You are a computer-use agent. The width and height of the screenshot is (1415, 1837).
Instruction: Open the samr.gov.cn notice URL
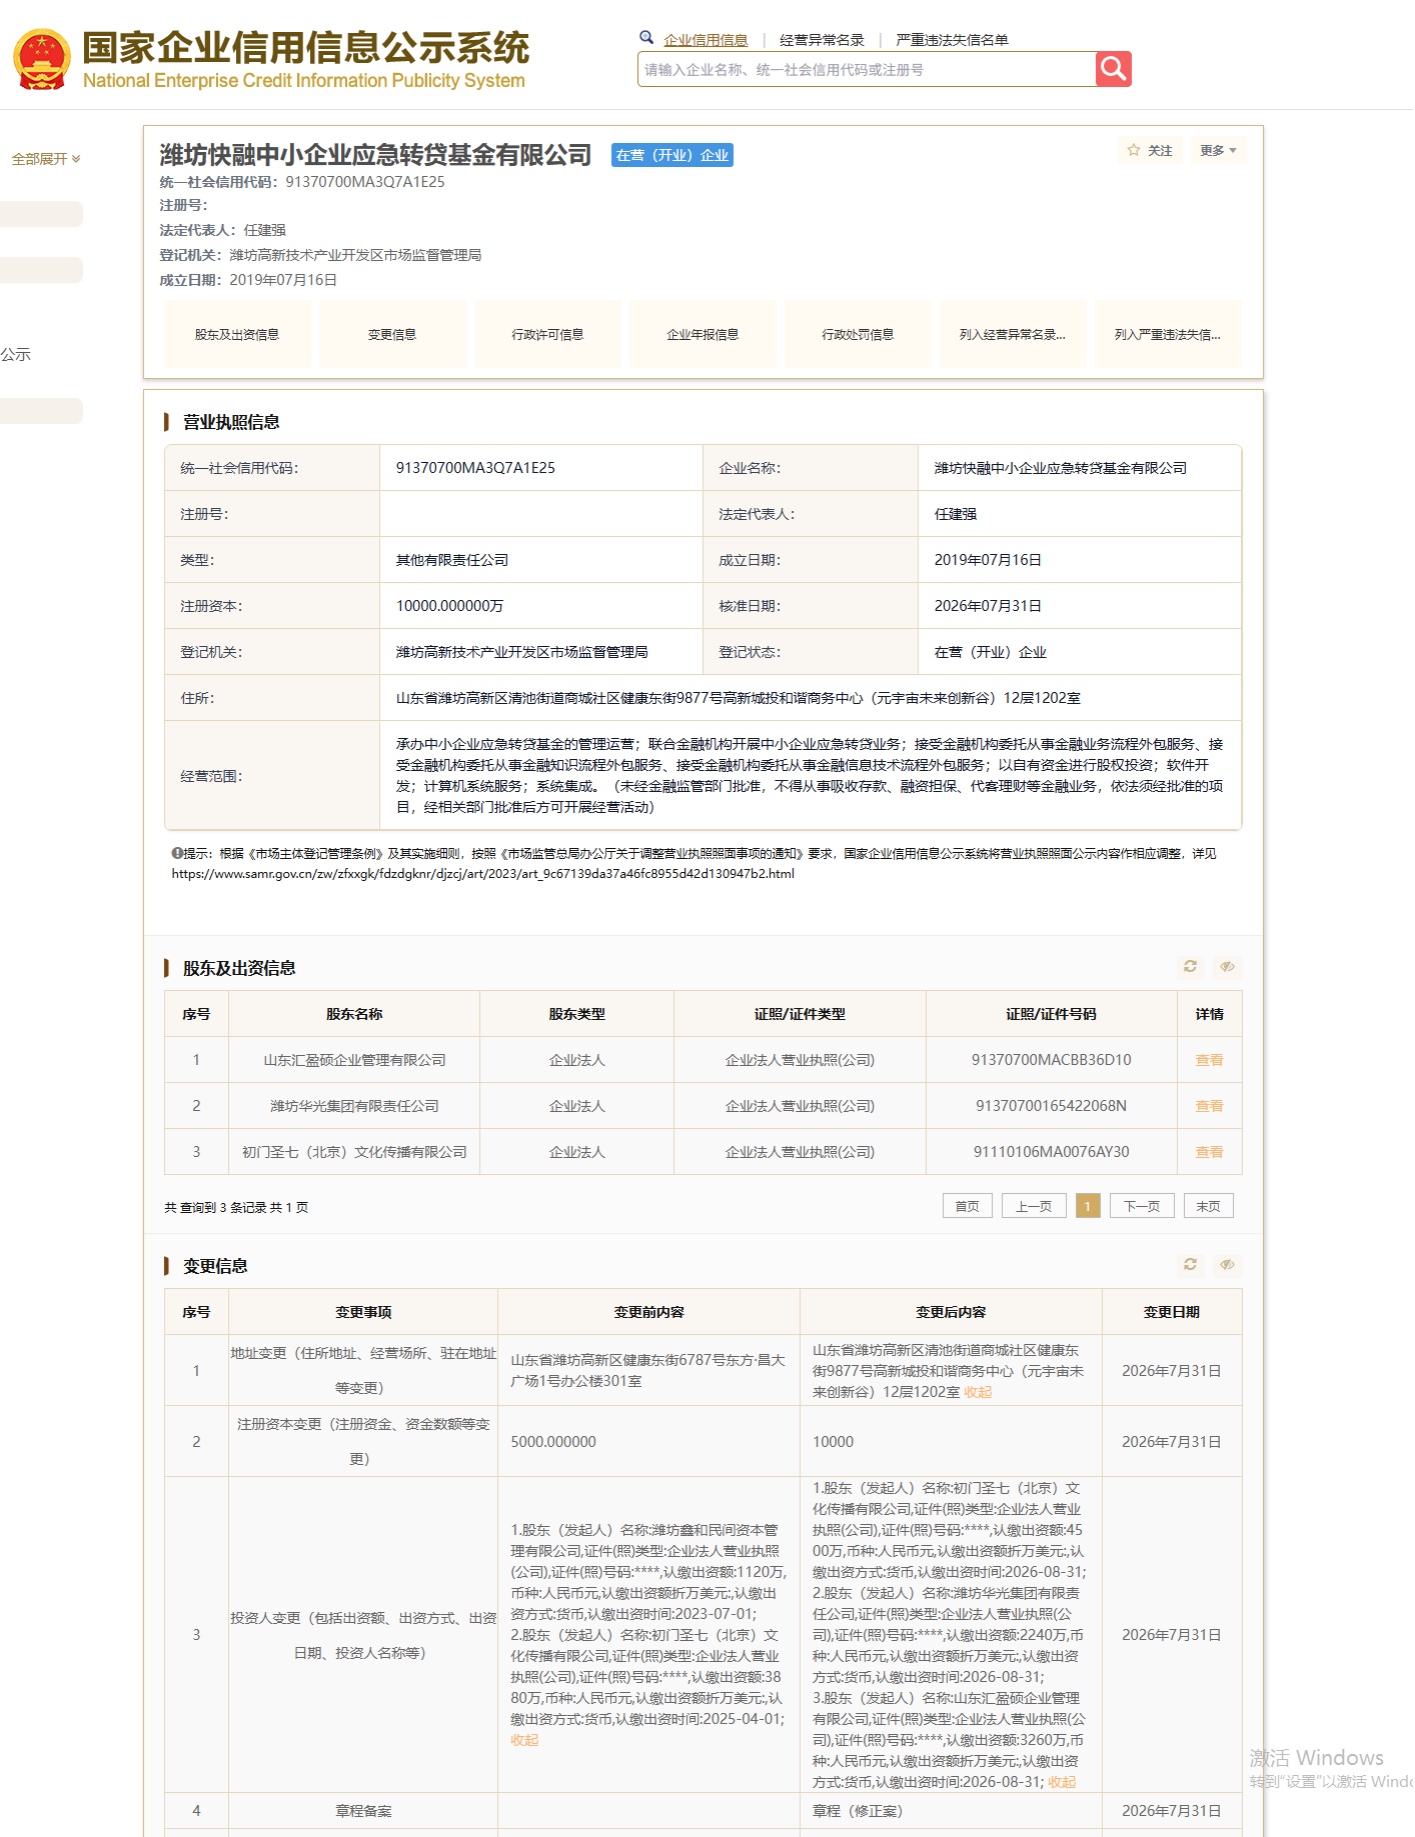483,873
